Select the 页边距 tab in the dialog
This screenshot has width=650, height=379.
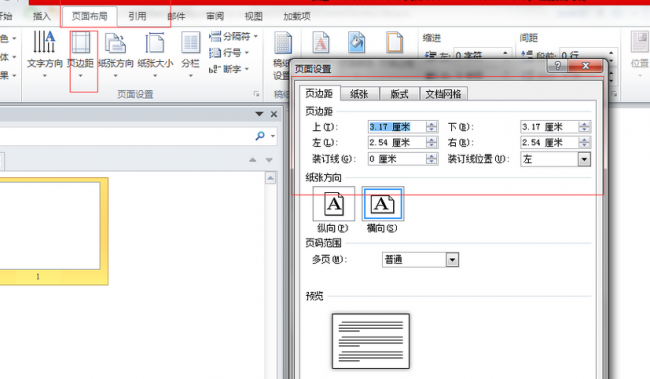[x=319, y=94]
